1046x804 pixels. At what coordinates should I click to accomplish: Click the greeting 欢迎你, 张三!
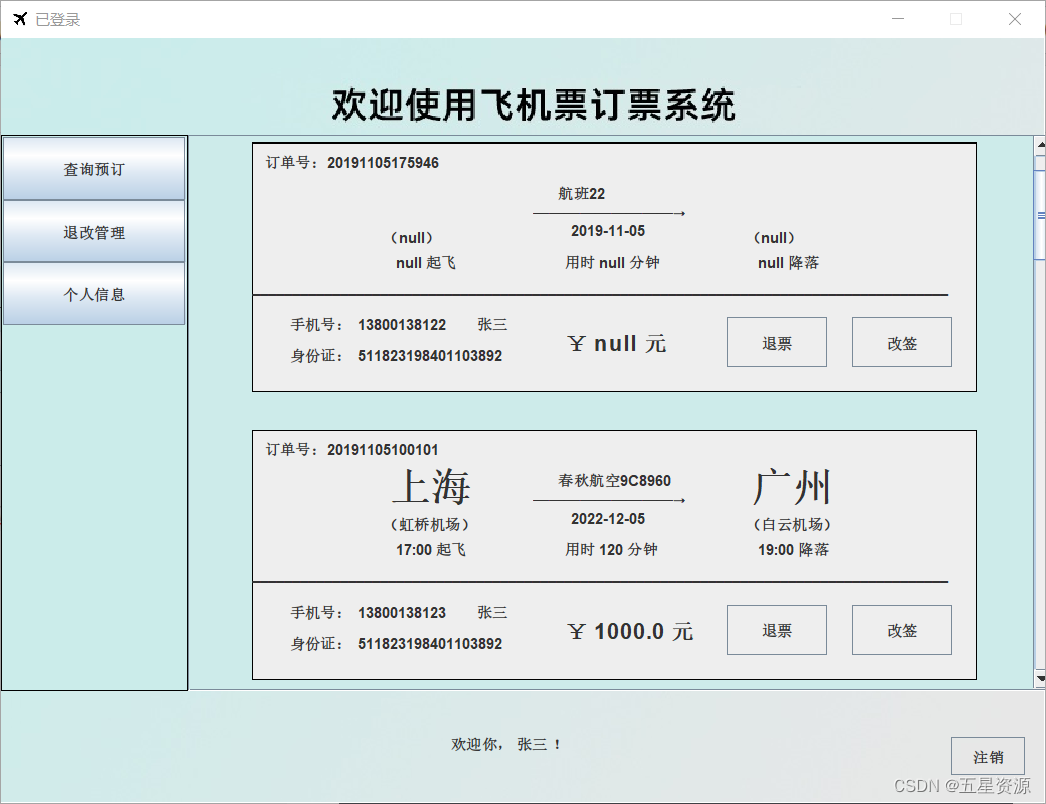point(507,744)
